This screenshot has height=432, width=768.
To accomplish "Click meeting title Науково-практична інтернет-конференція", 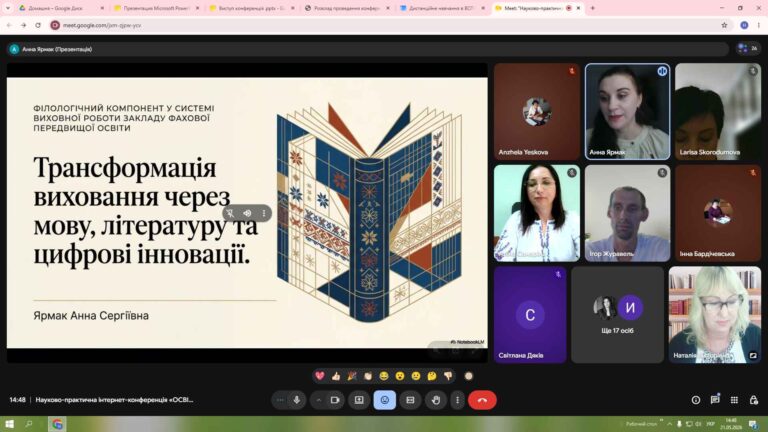I will tap(115, 400).
